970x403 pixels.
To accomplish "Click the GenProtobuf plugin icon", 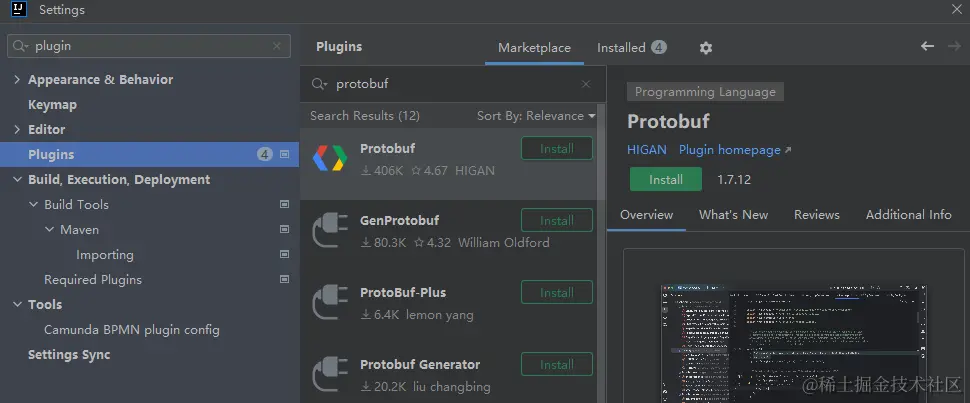I will tap(329, 230).
